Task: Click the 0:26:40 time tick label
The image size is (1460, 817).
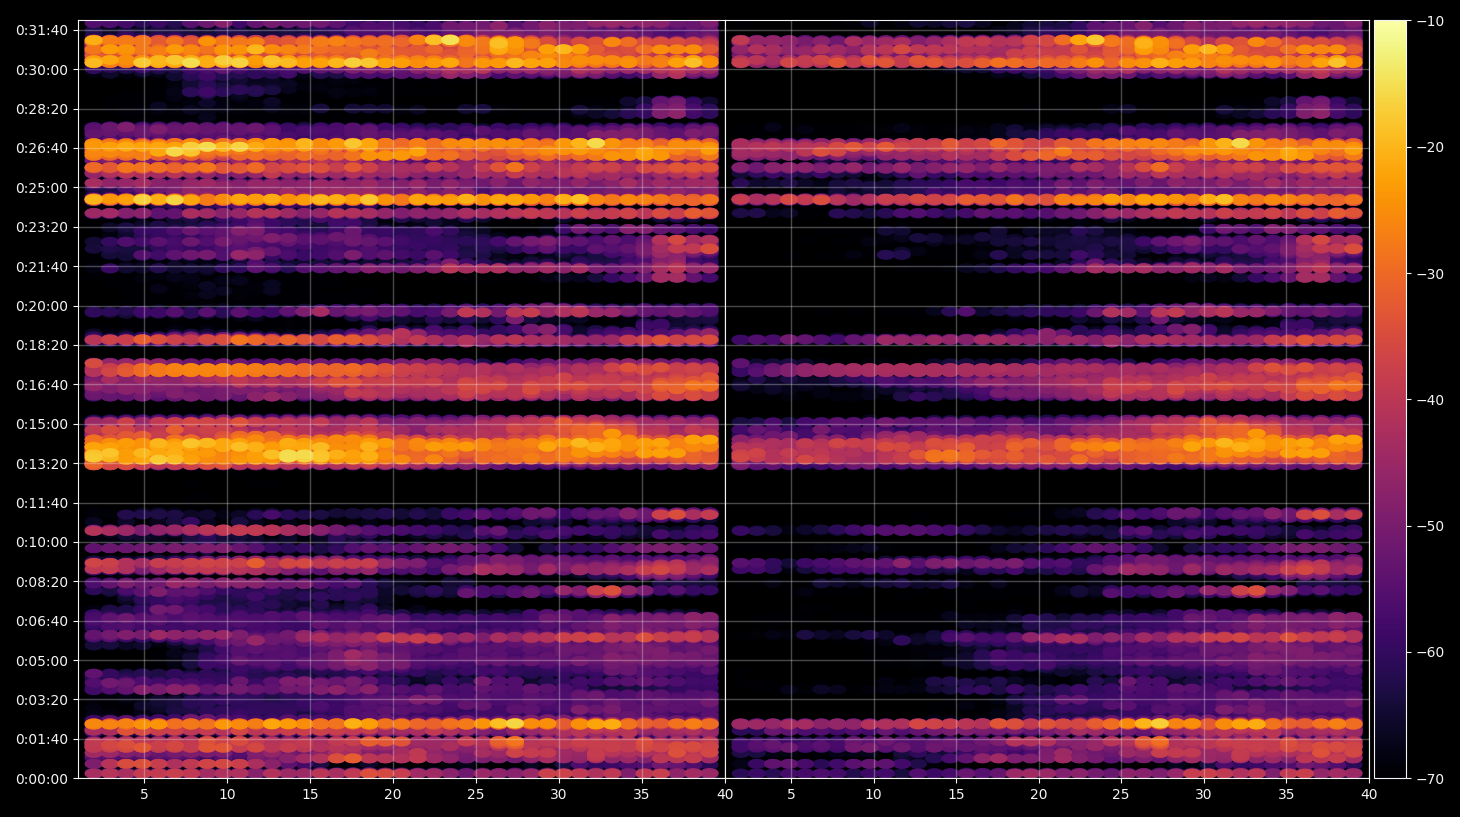Action: click(x=42, y=148)
